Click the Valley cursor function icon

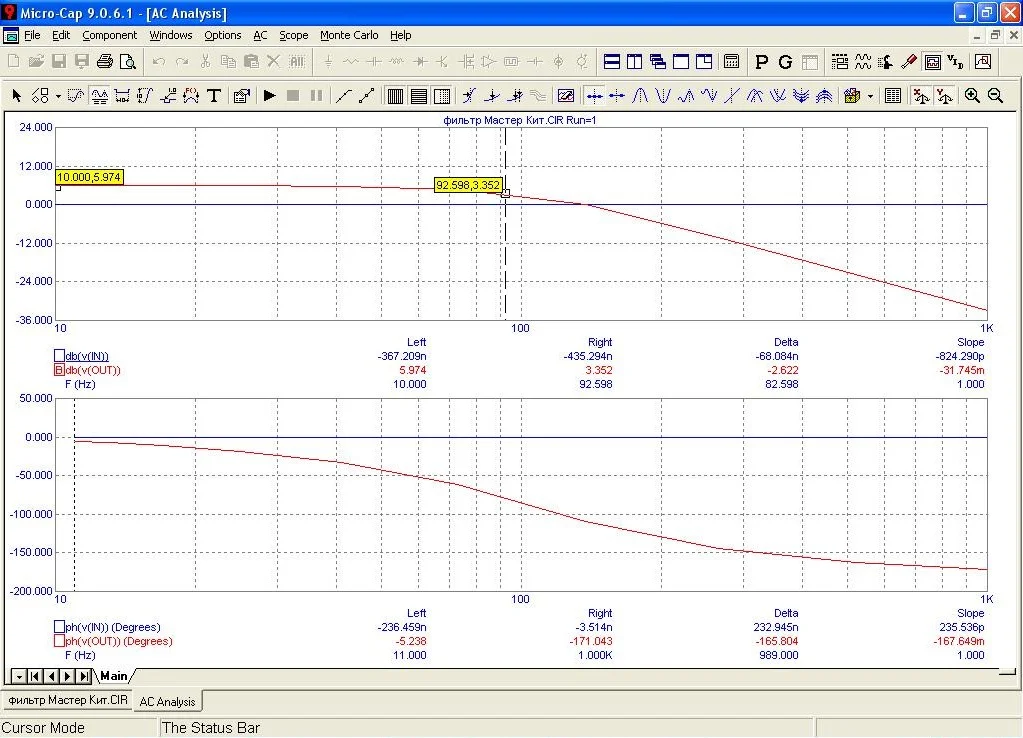point(663,96)
